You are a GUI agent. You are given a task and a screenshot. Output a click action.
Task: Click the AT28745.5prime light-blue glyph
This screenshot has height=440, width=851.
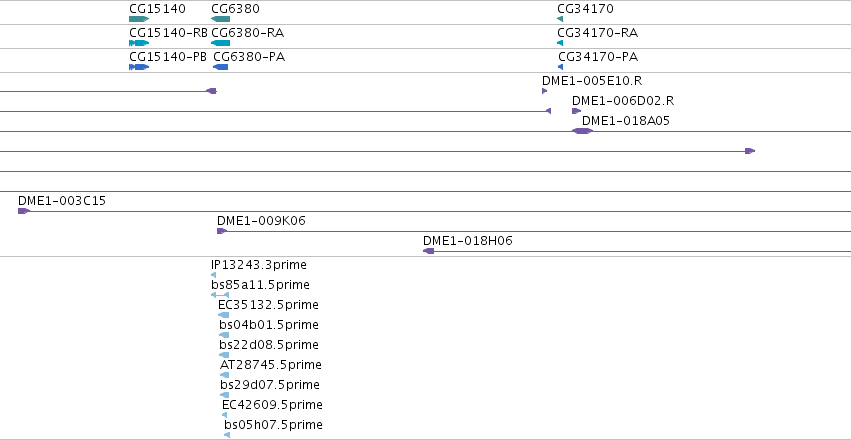[224, 375]
